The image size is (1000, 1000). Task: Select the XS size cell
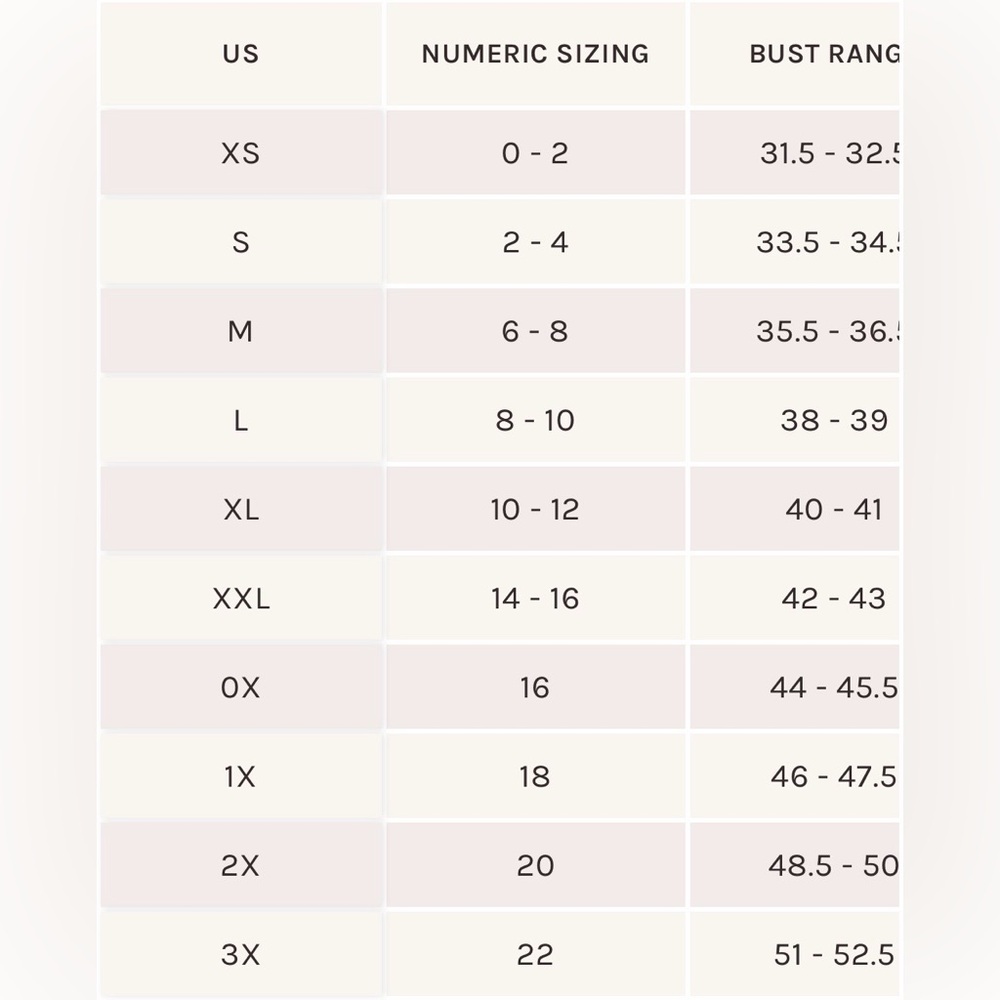(241, 152)
